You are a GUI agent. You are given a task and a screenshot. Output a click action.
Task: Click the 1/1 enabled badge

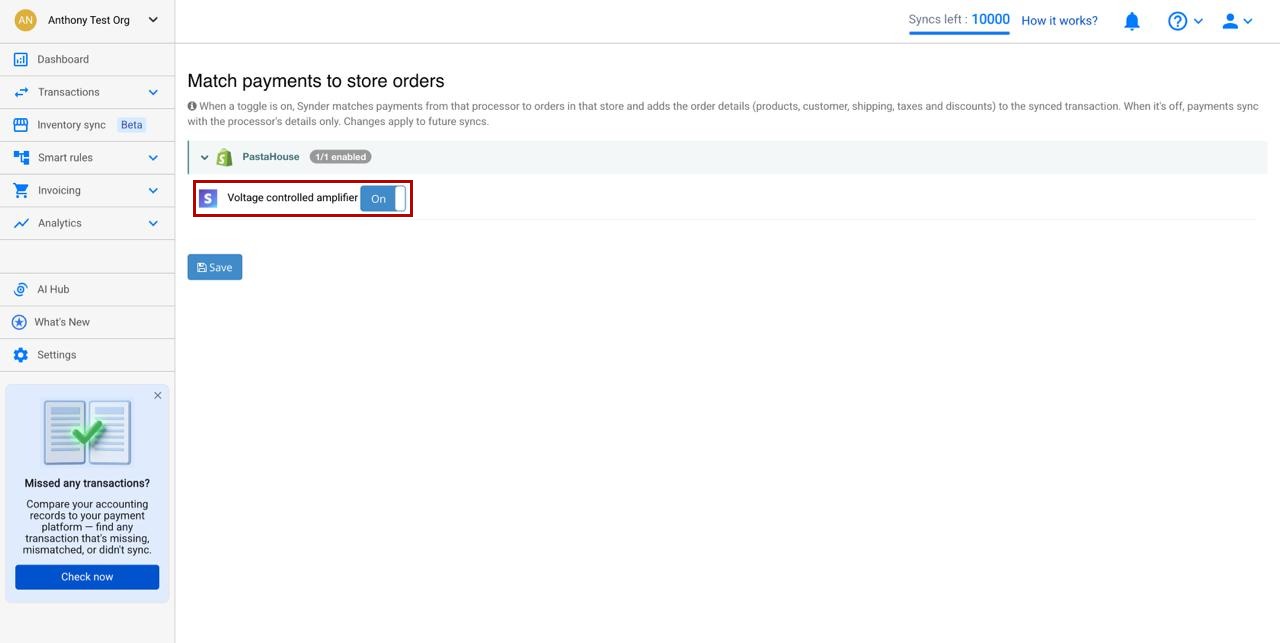pyautogui.click(x=340, y=157)
